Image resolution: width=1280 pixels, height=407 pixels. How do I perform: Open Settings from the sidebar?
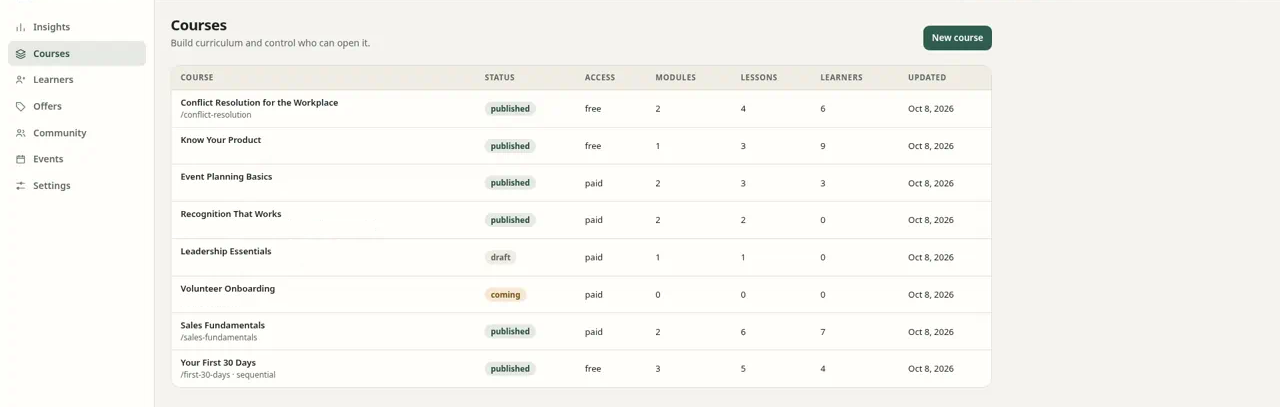pyautogui.click(x=77, y=186)
